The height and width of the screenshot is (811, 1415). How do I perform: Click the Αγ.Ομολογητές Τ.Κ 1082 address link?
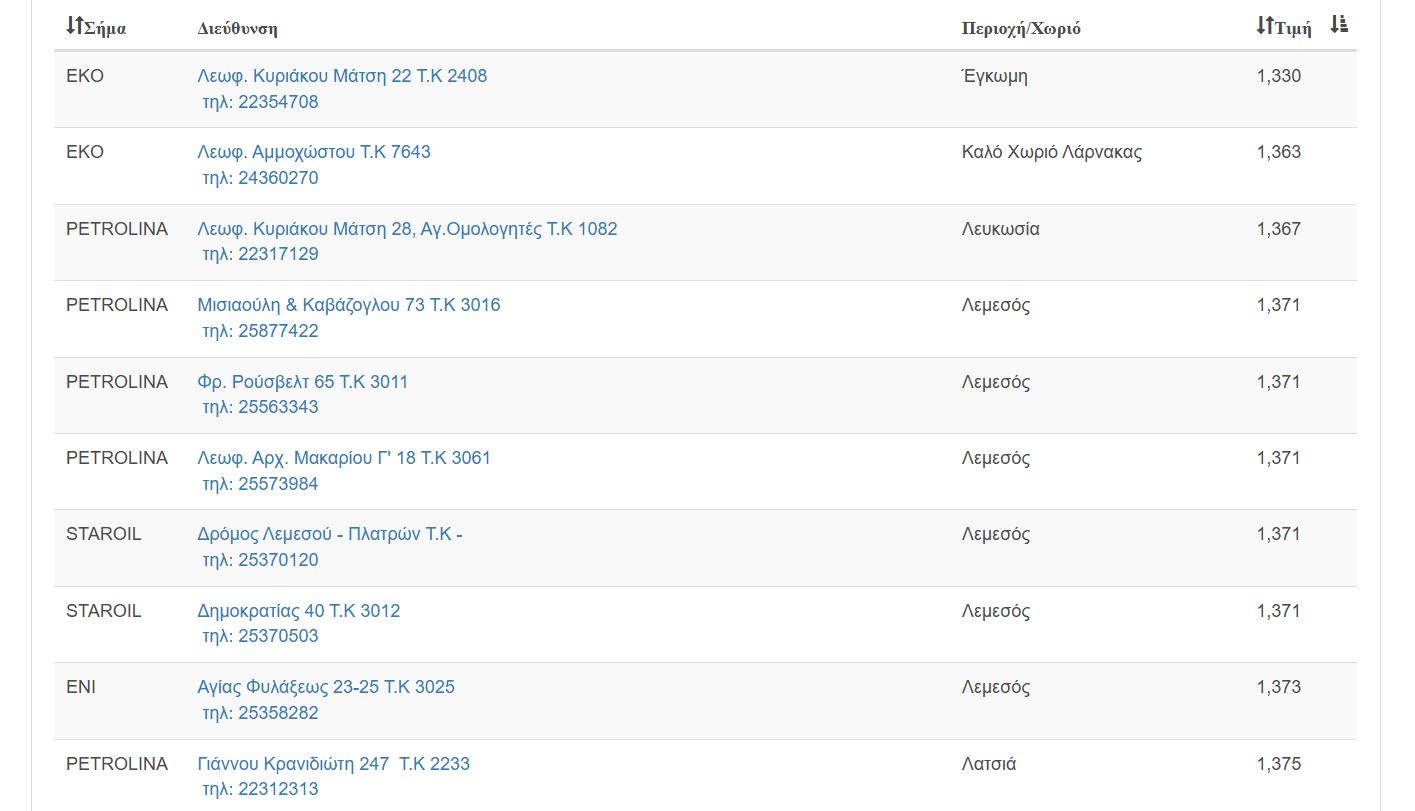(407, 229)
